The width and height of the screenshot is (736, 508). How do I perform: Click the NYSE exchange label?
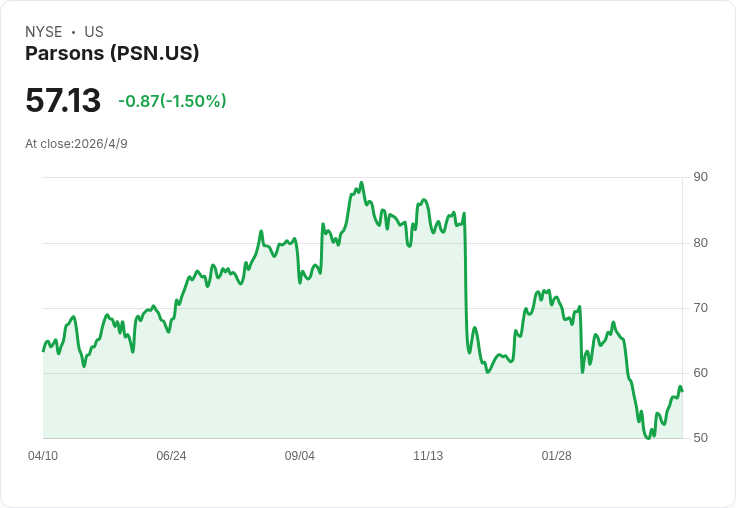(x=44, y=32)
